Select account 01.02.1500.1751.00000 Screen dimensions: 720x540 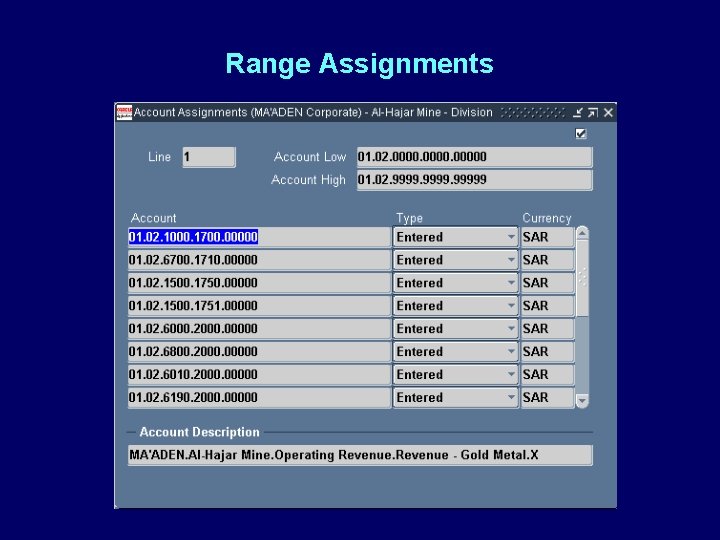(259, 306)
